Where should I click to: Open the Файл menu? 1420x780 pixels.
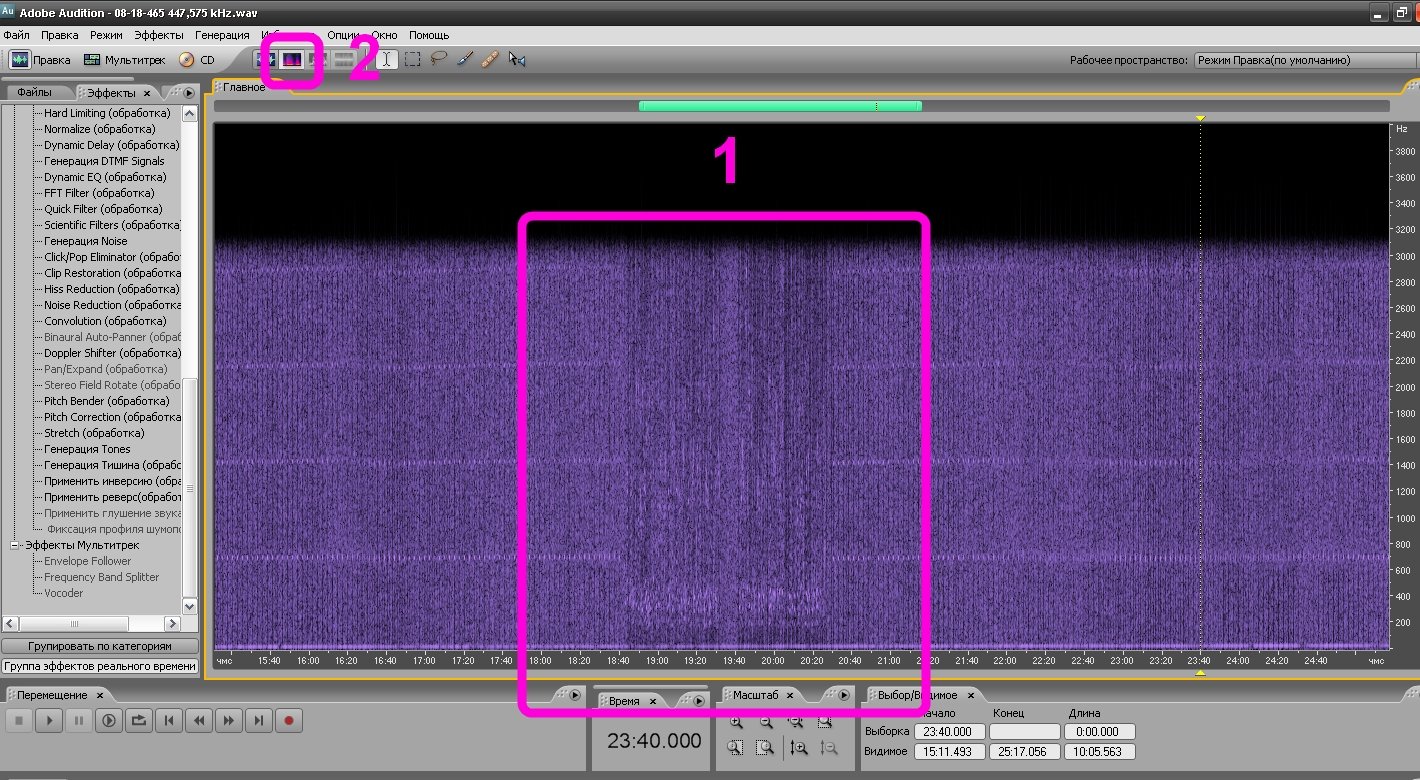click(x=16, y=35)
